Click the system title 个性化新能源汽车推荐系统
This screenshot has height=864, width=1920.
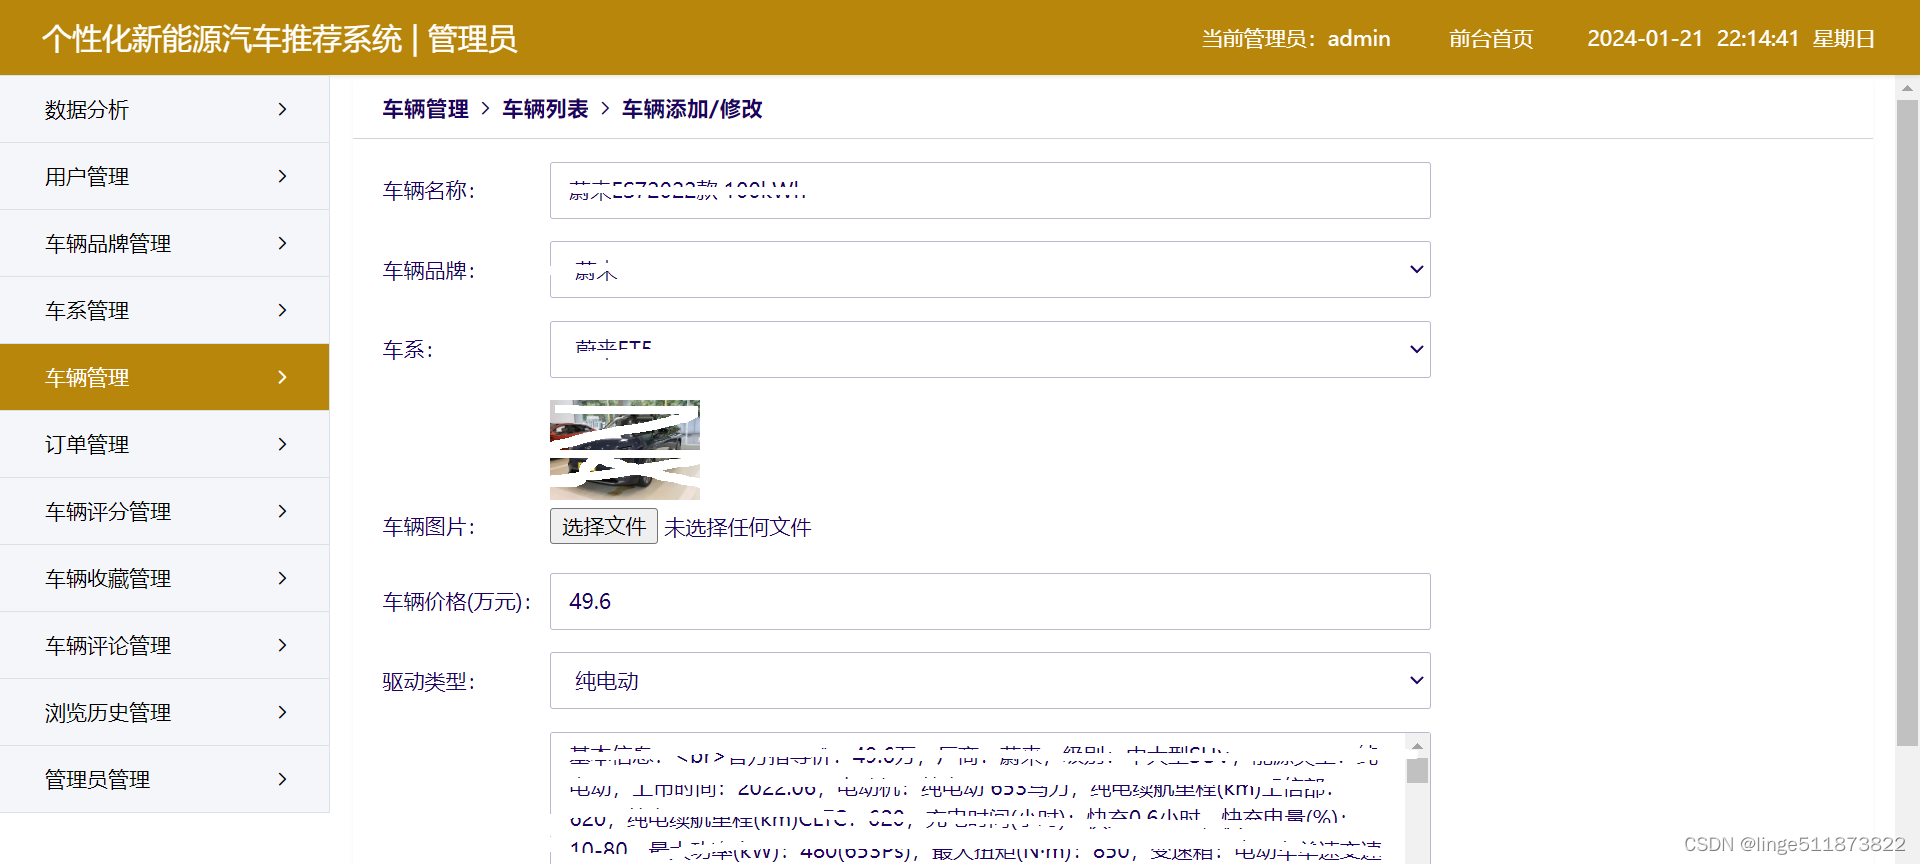point(222,39)
